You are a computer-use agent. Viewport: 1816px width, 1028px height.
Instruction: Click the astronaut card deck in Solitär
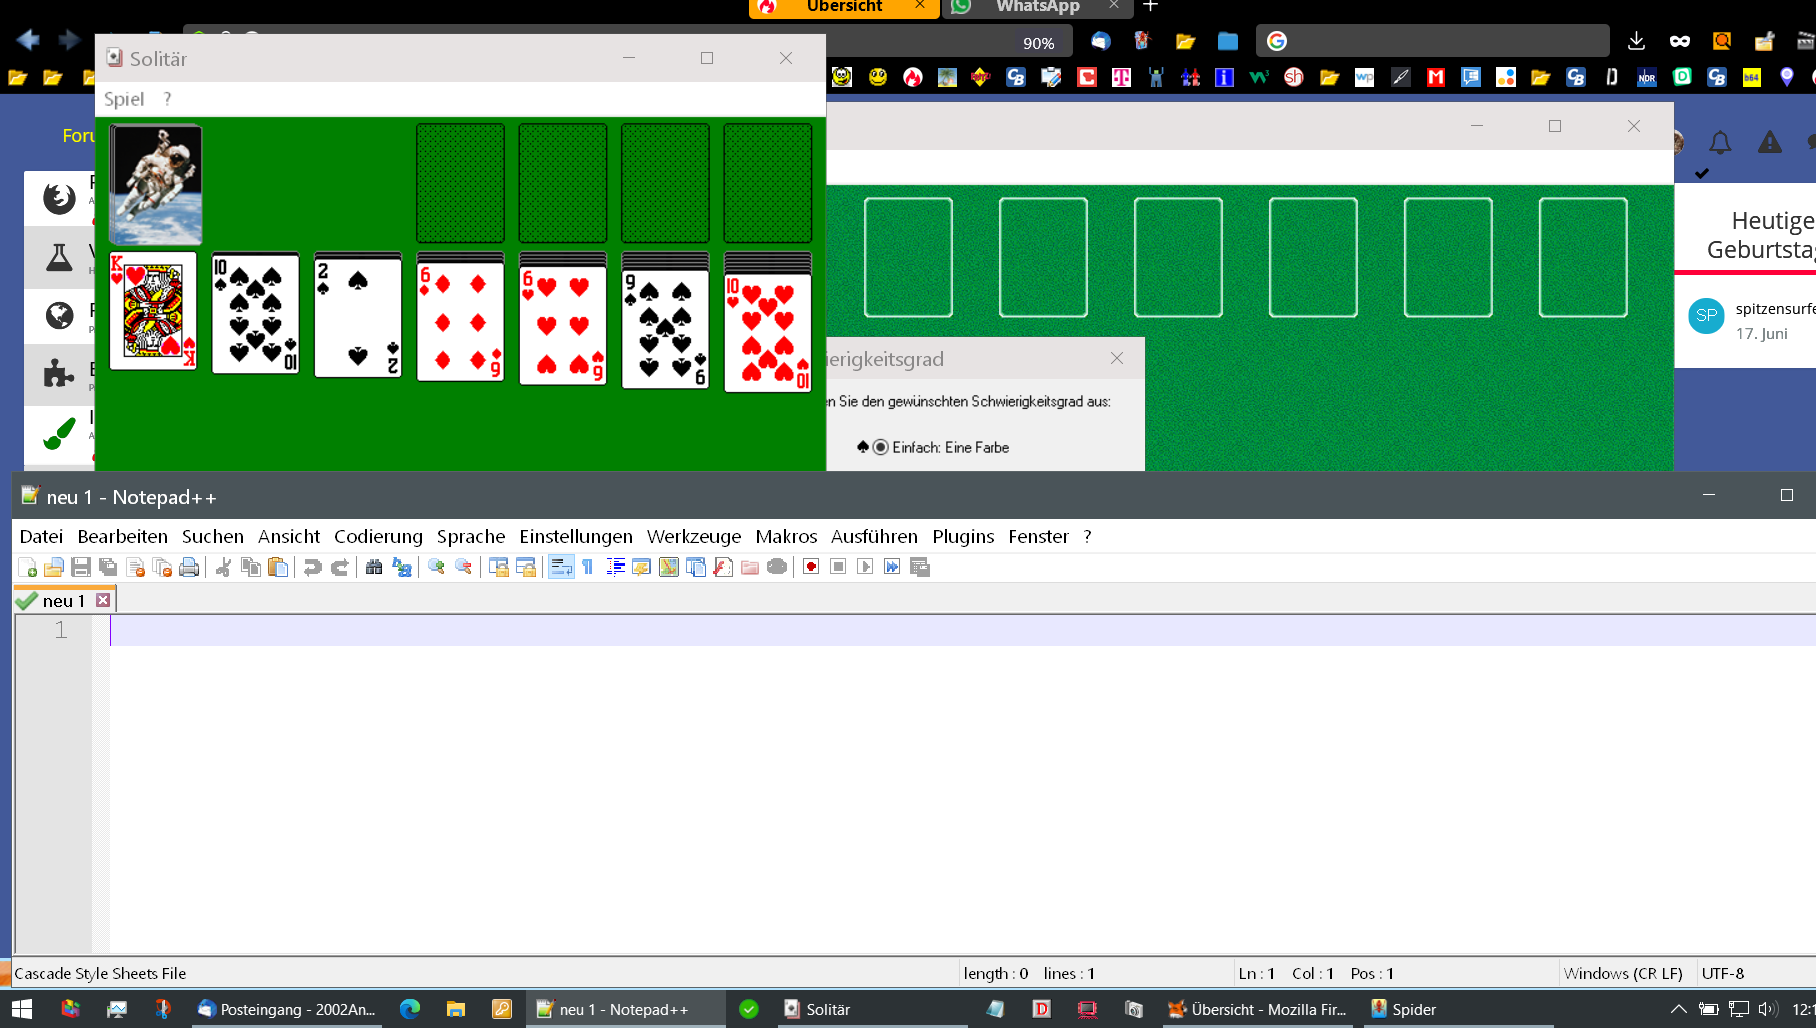click(156, 184)
